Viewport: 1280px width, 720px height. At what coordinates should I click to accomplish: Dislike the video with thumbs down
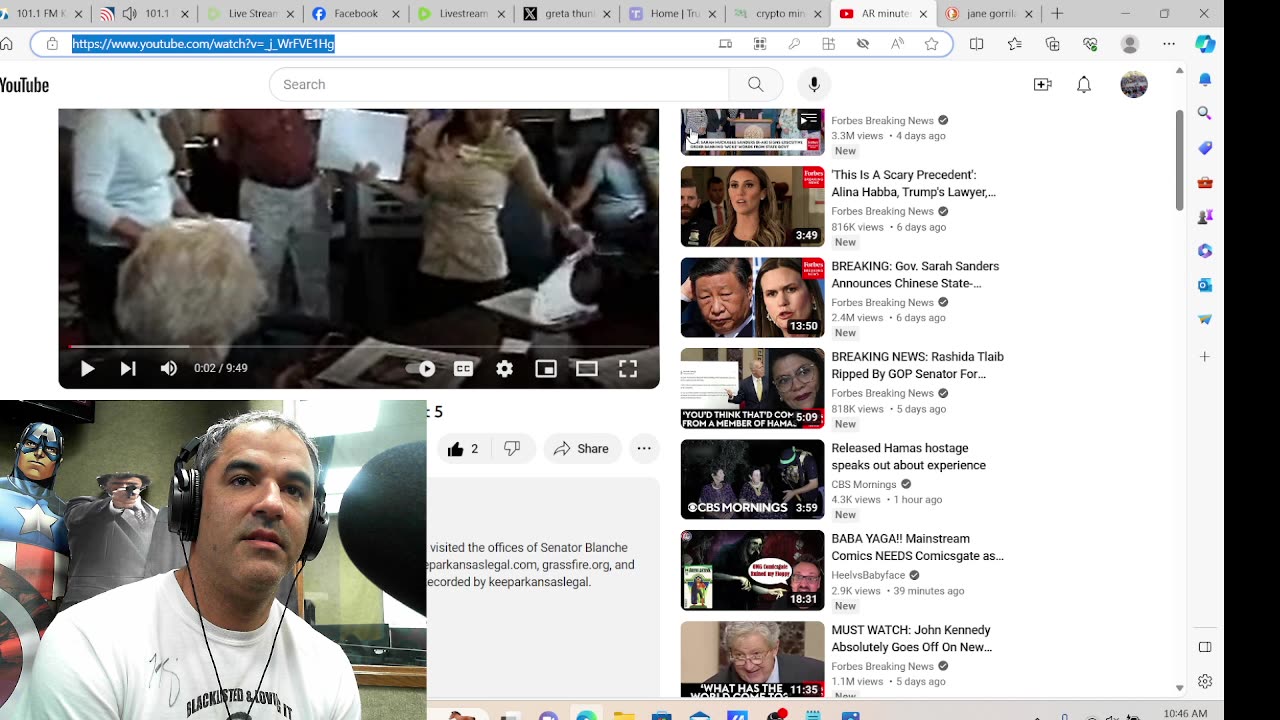[512, 449]
